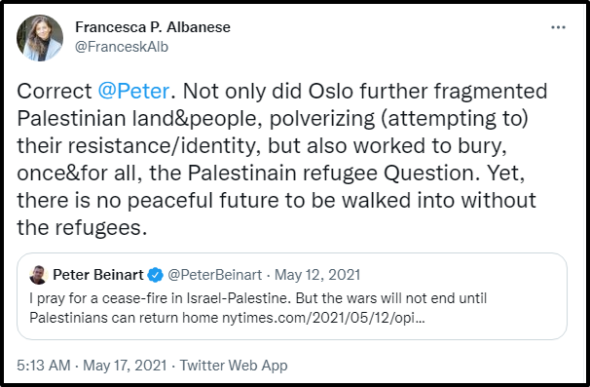Image resolution: width=590 pixels, height=387 pixels.
Task: Click the May 17, 2021 date
Action: [x=125, y=365]
